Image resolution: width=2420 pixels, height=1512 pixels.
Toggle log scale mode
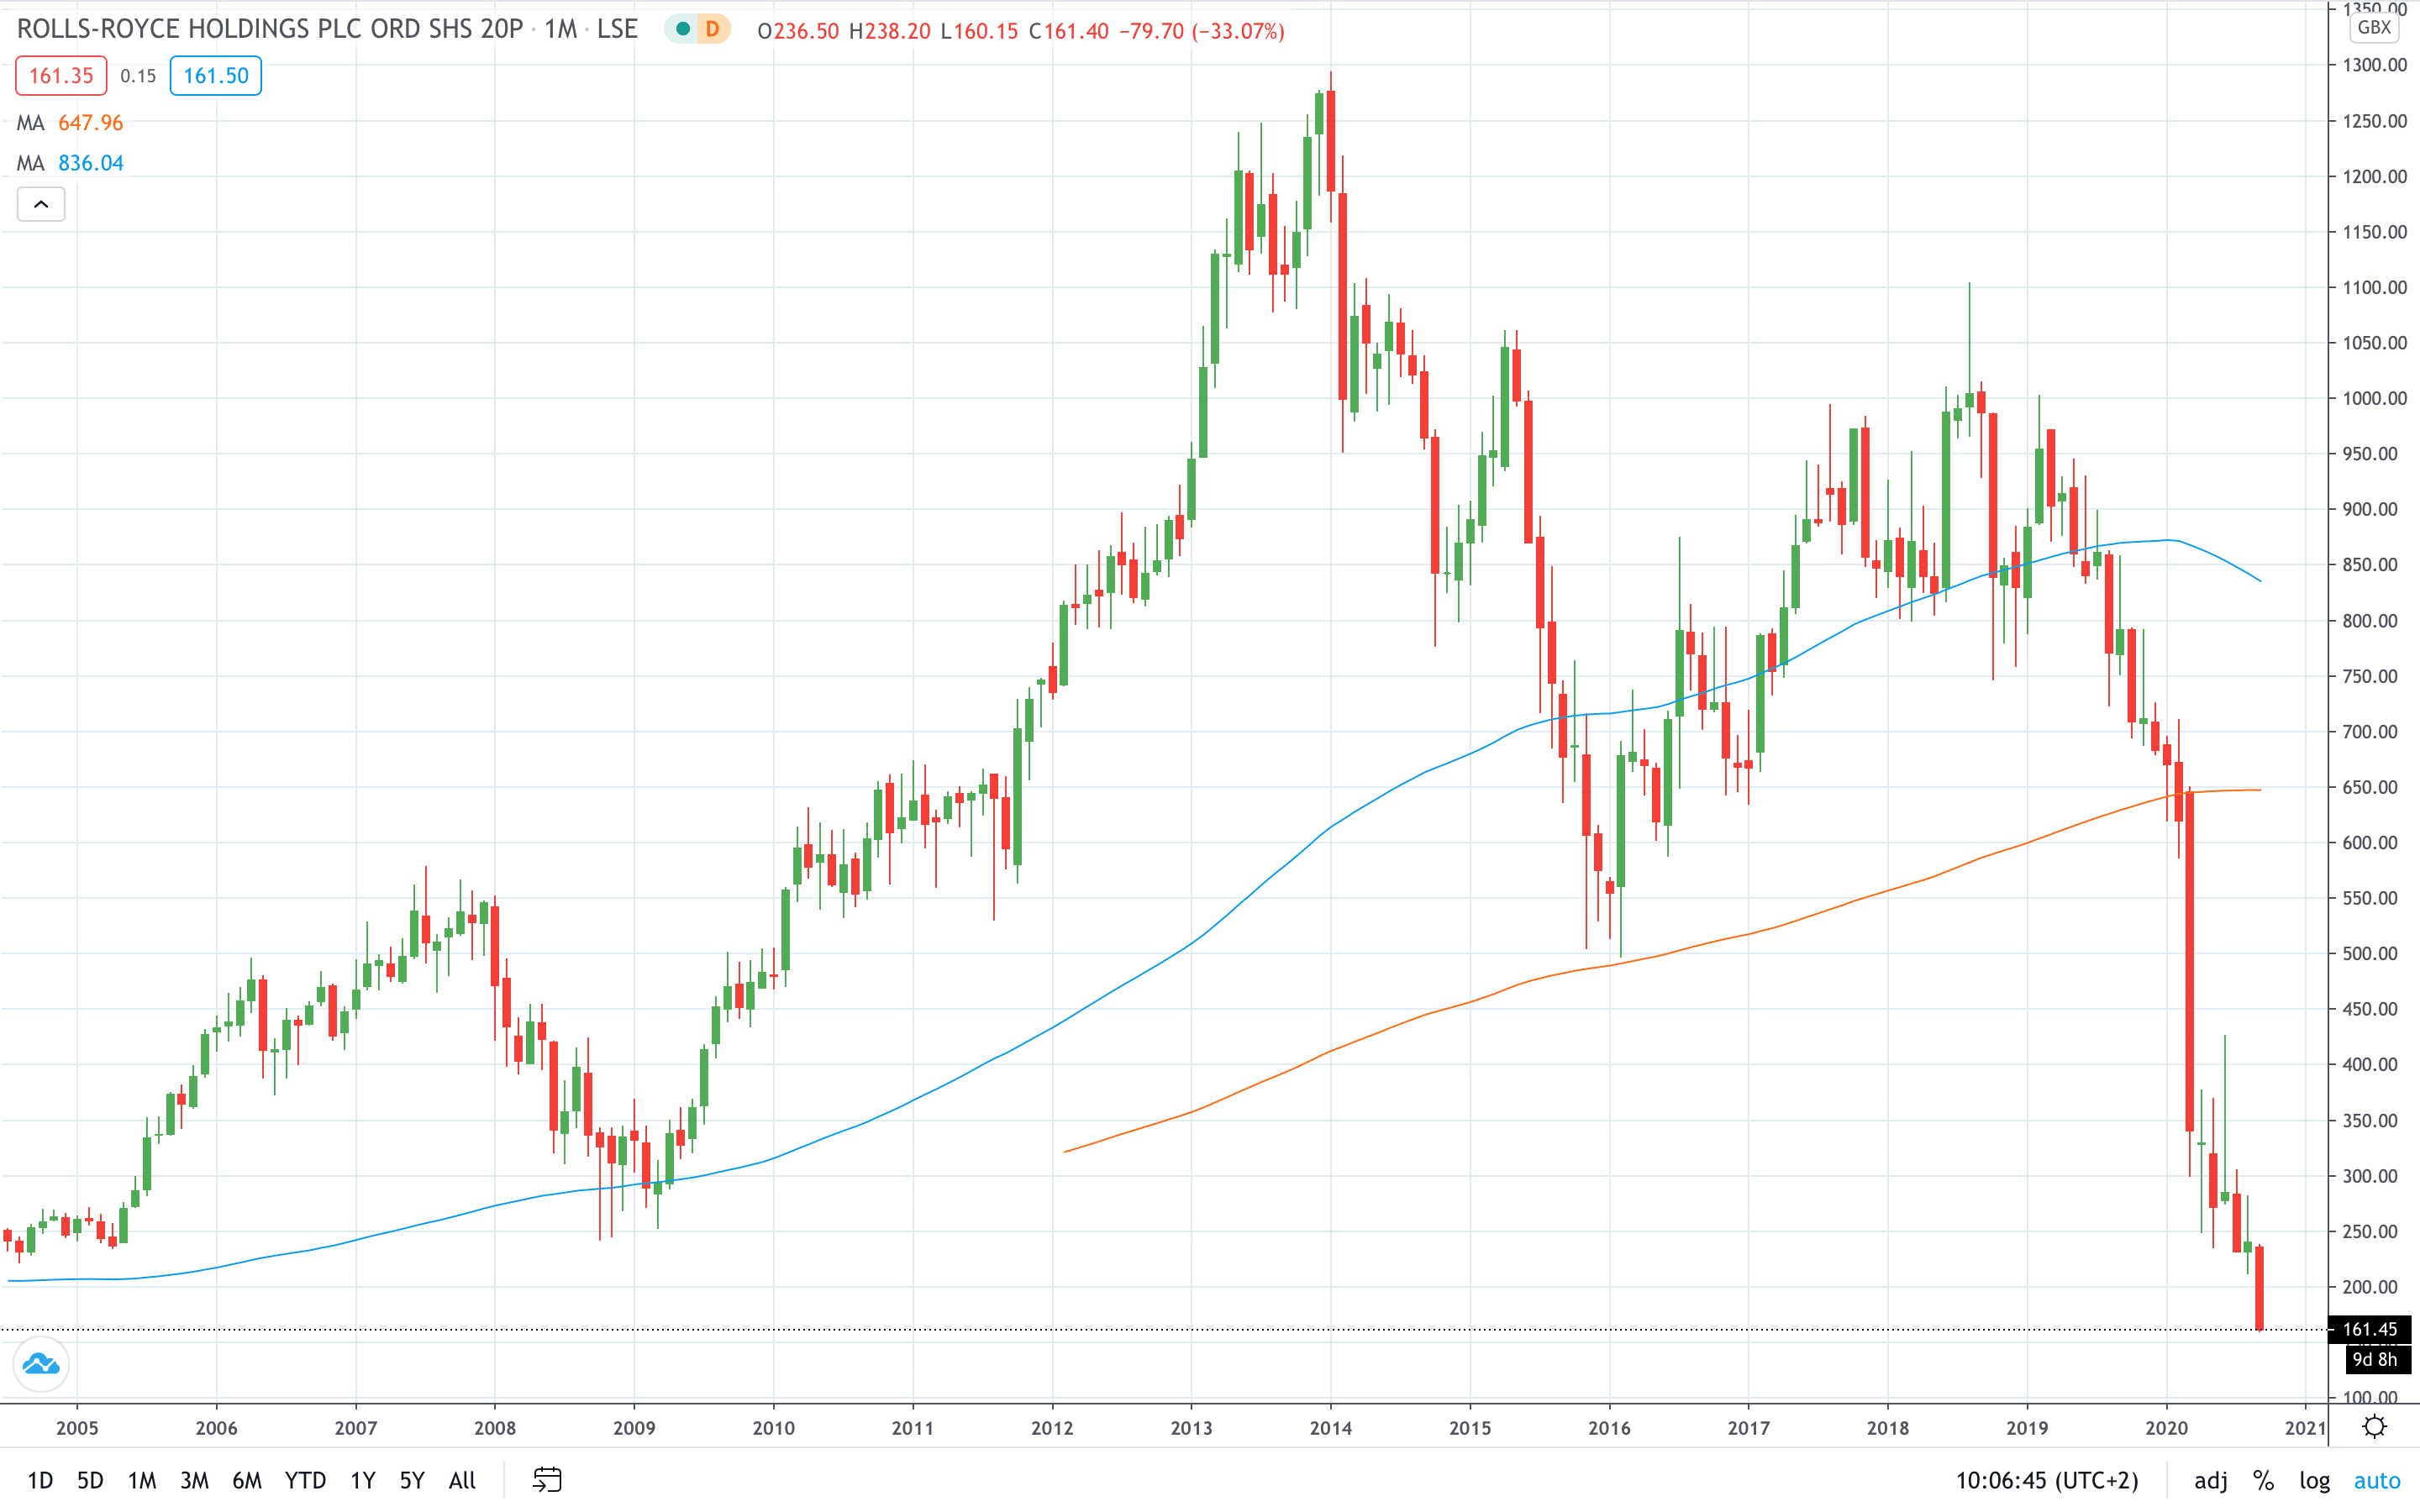[2314, 1480]
